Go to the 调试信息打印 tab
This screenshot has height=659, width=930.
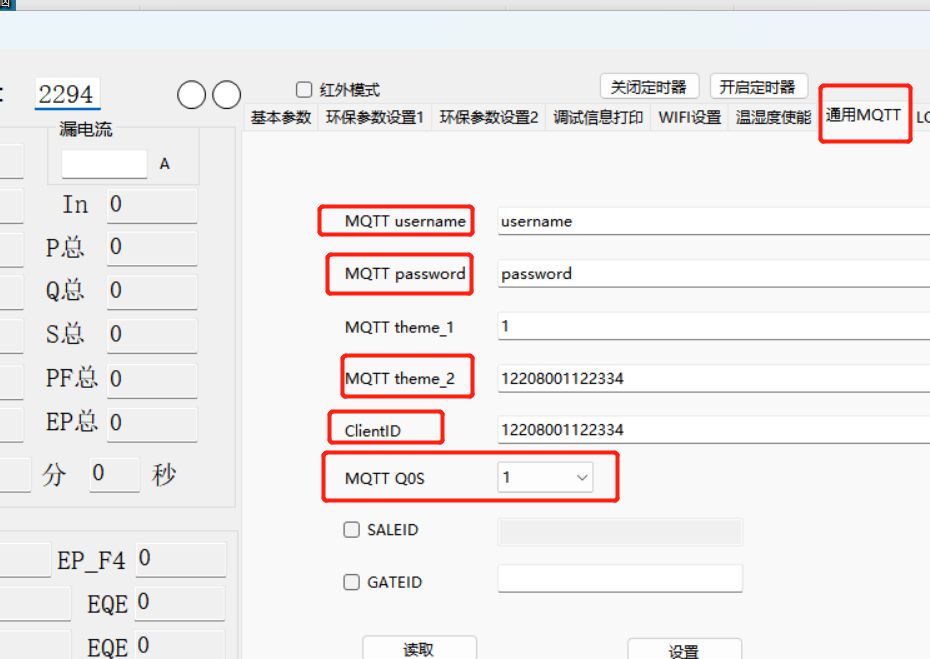(x=598, y=117)
